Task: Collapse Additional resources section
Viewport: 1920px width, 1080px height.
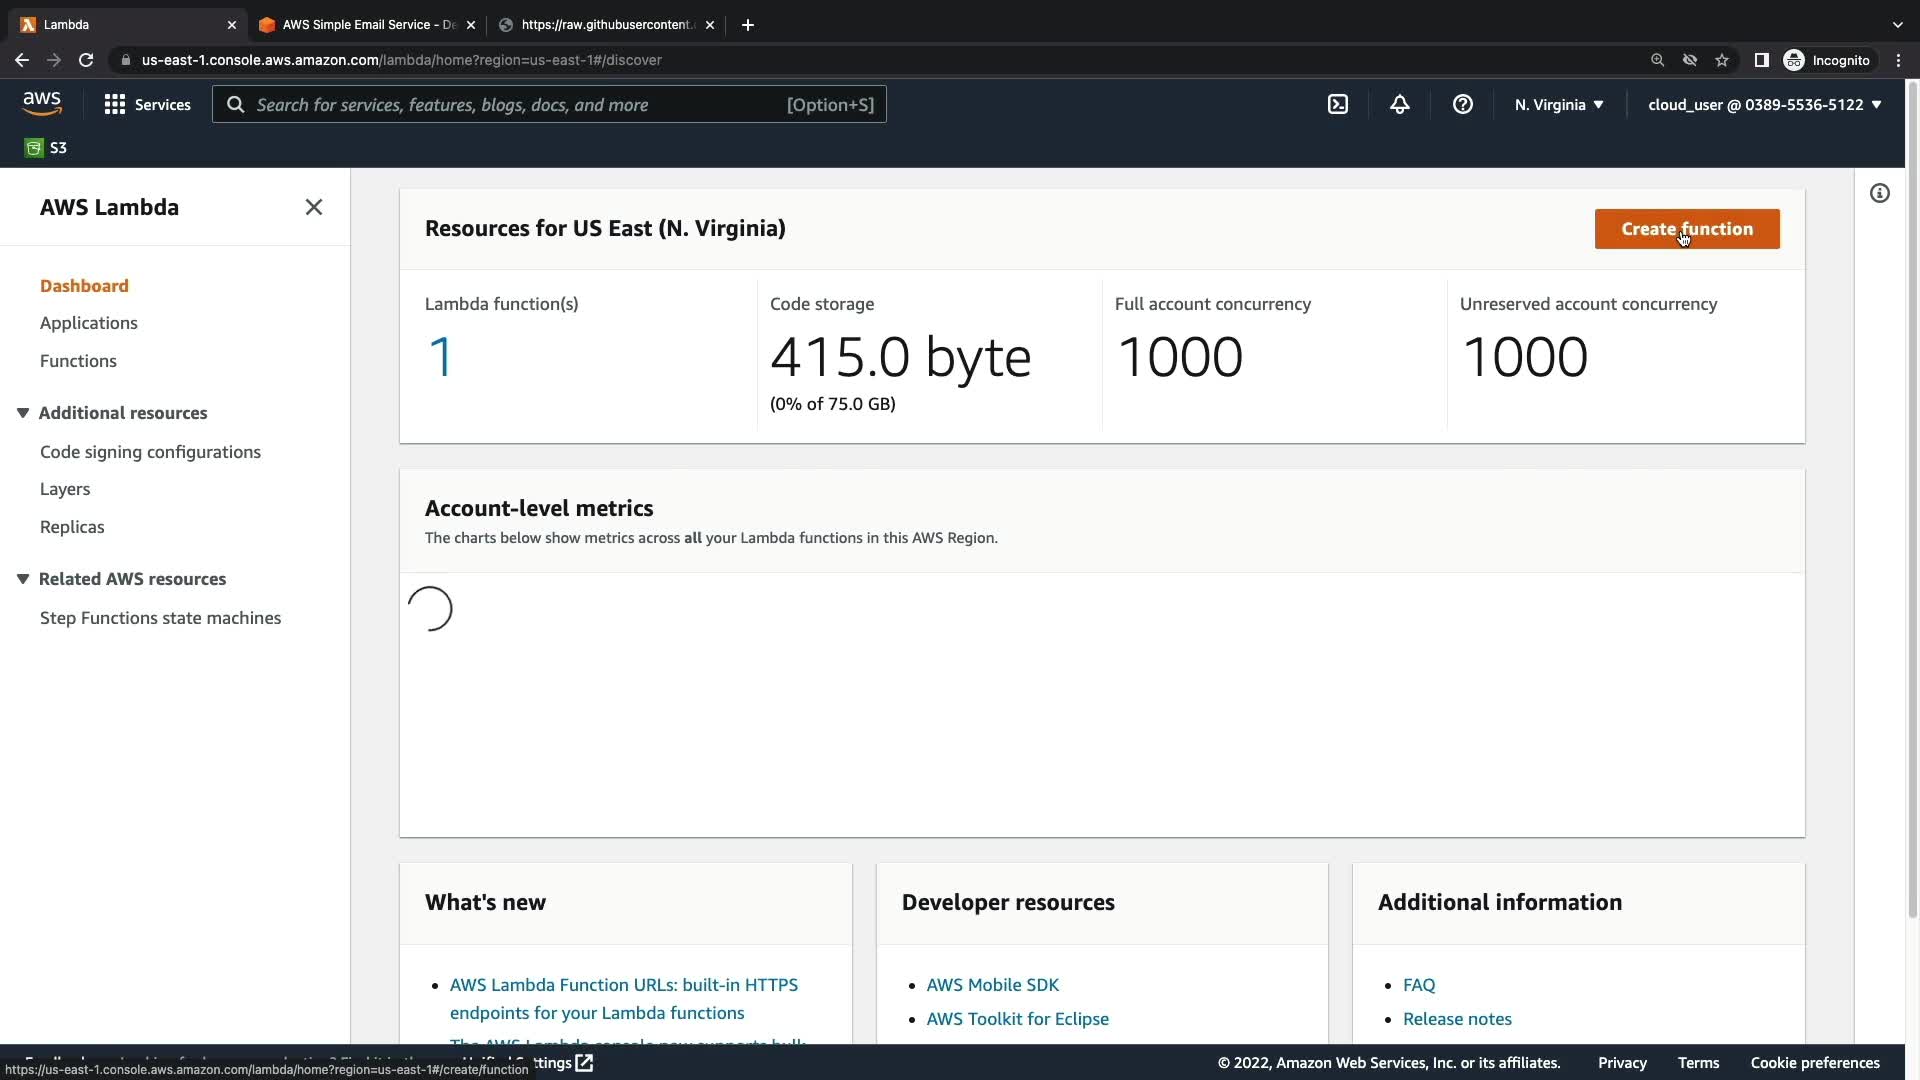Action: 23,413
